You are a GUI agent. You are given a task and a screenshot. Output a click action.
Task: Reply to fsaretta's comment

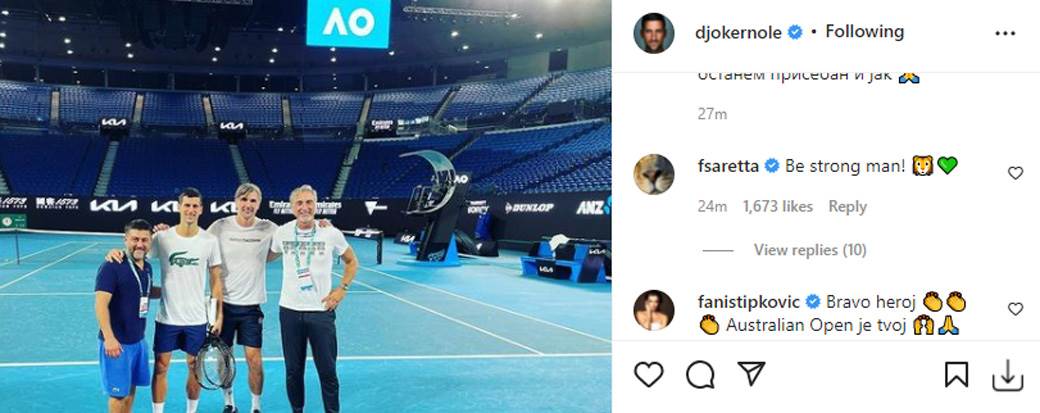847,207
